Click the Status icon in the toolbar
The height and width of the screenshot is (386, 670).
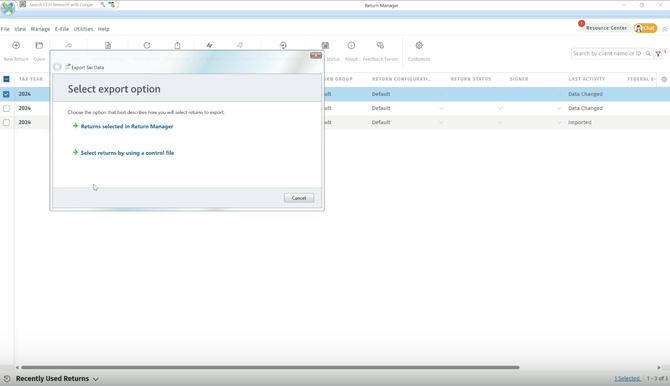pos(325,45)
